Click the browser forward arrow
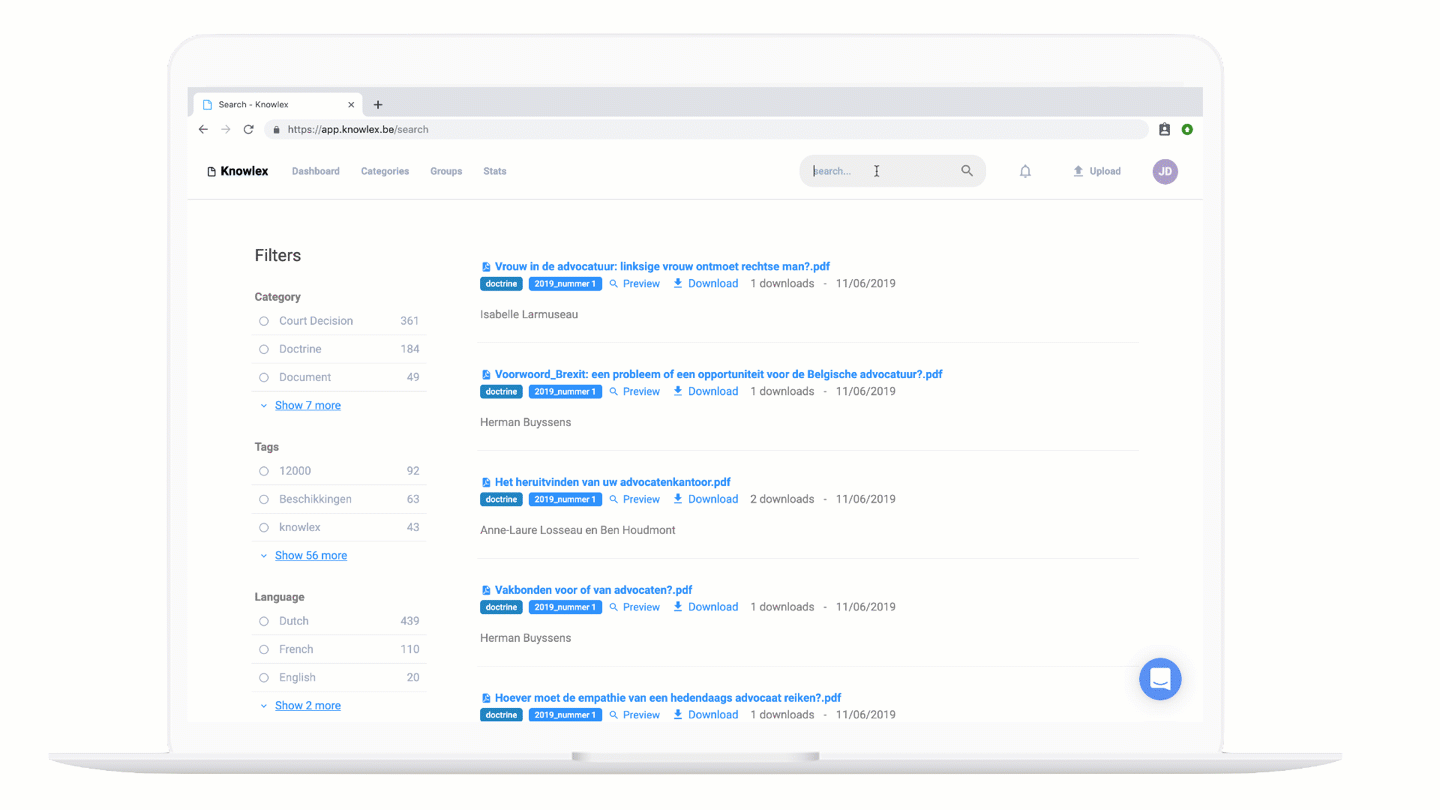 coord(226,129)
